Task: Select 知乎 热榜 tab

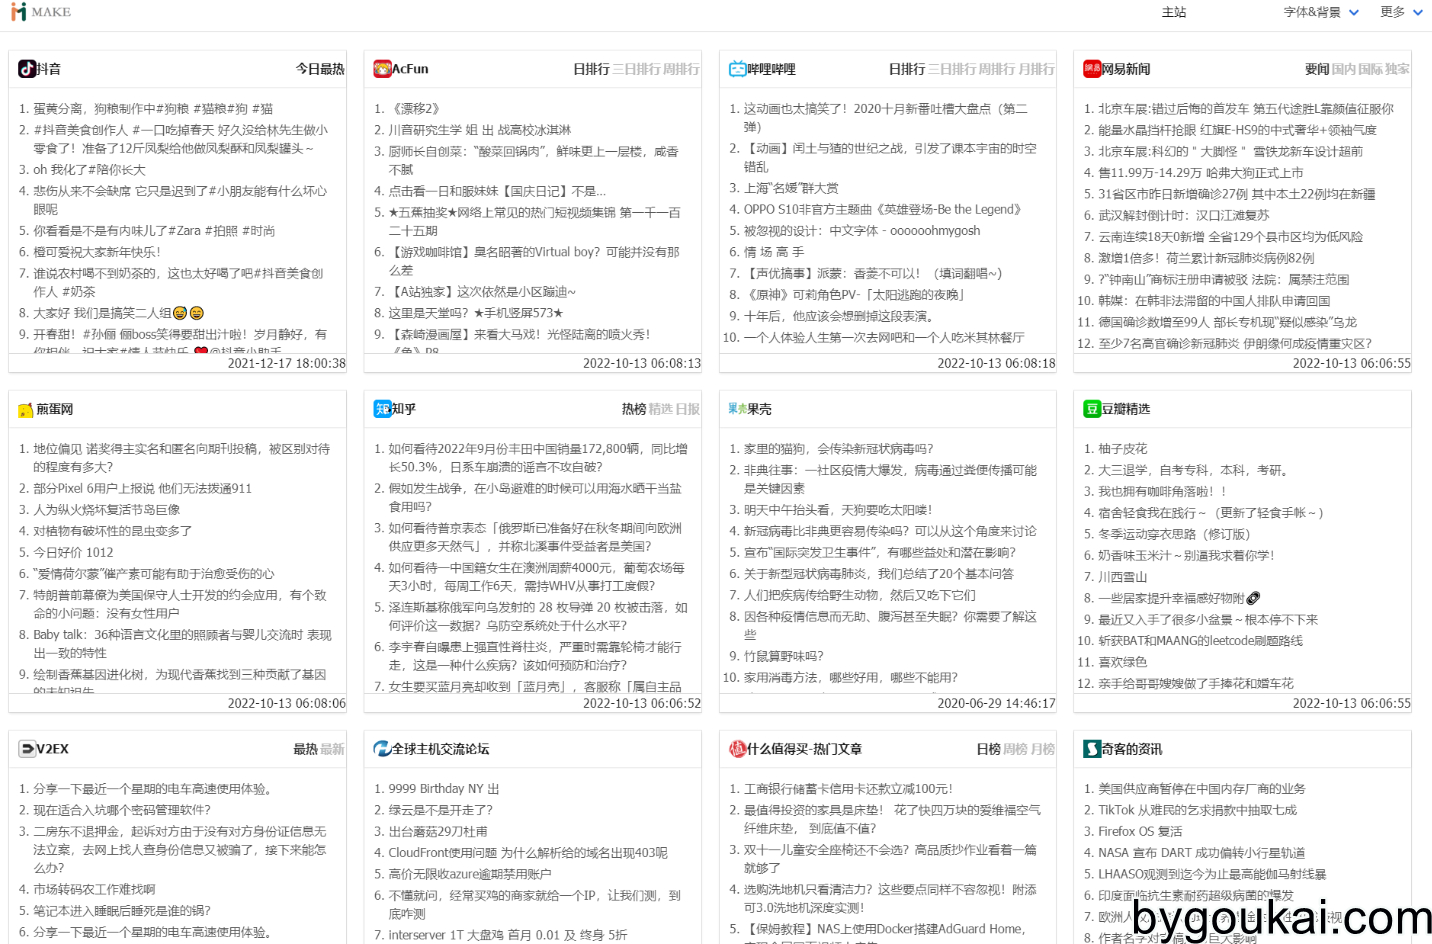Action: (x=634, y=409)
